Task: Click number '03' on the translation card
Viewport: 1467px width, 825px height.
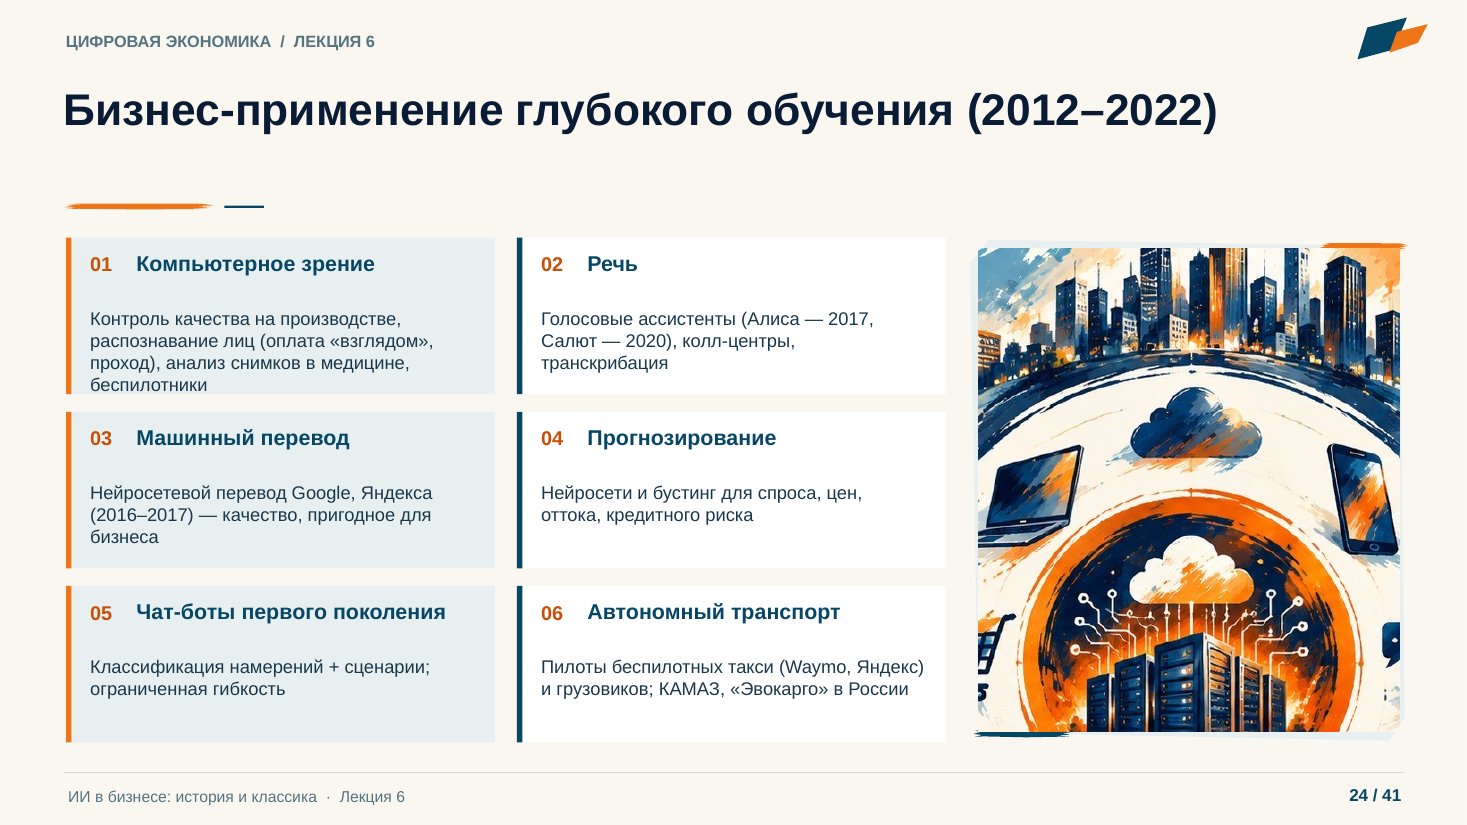Action: (x=101, y=438)
